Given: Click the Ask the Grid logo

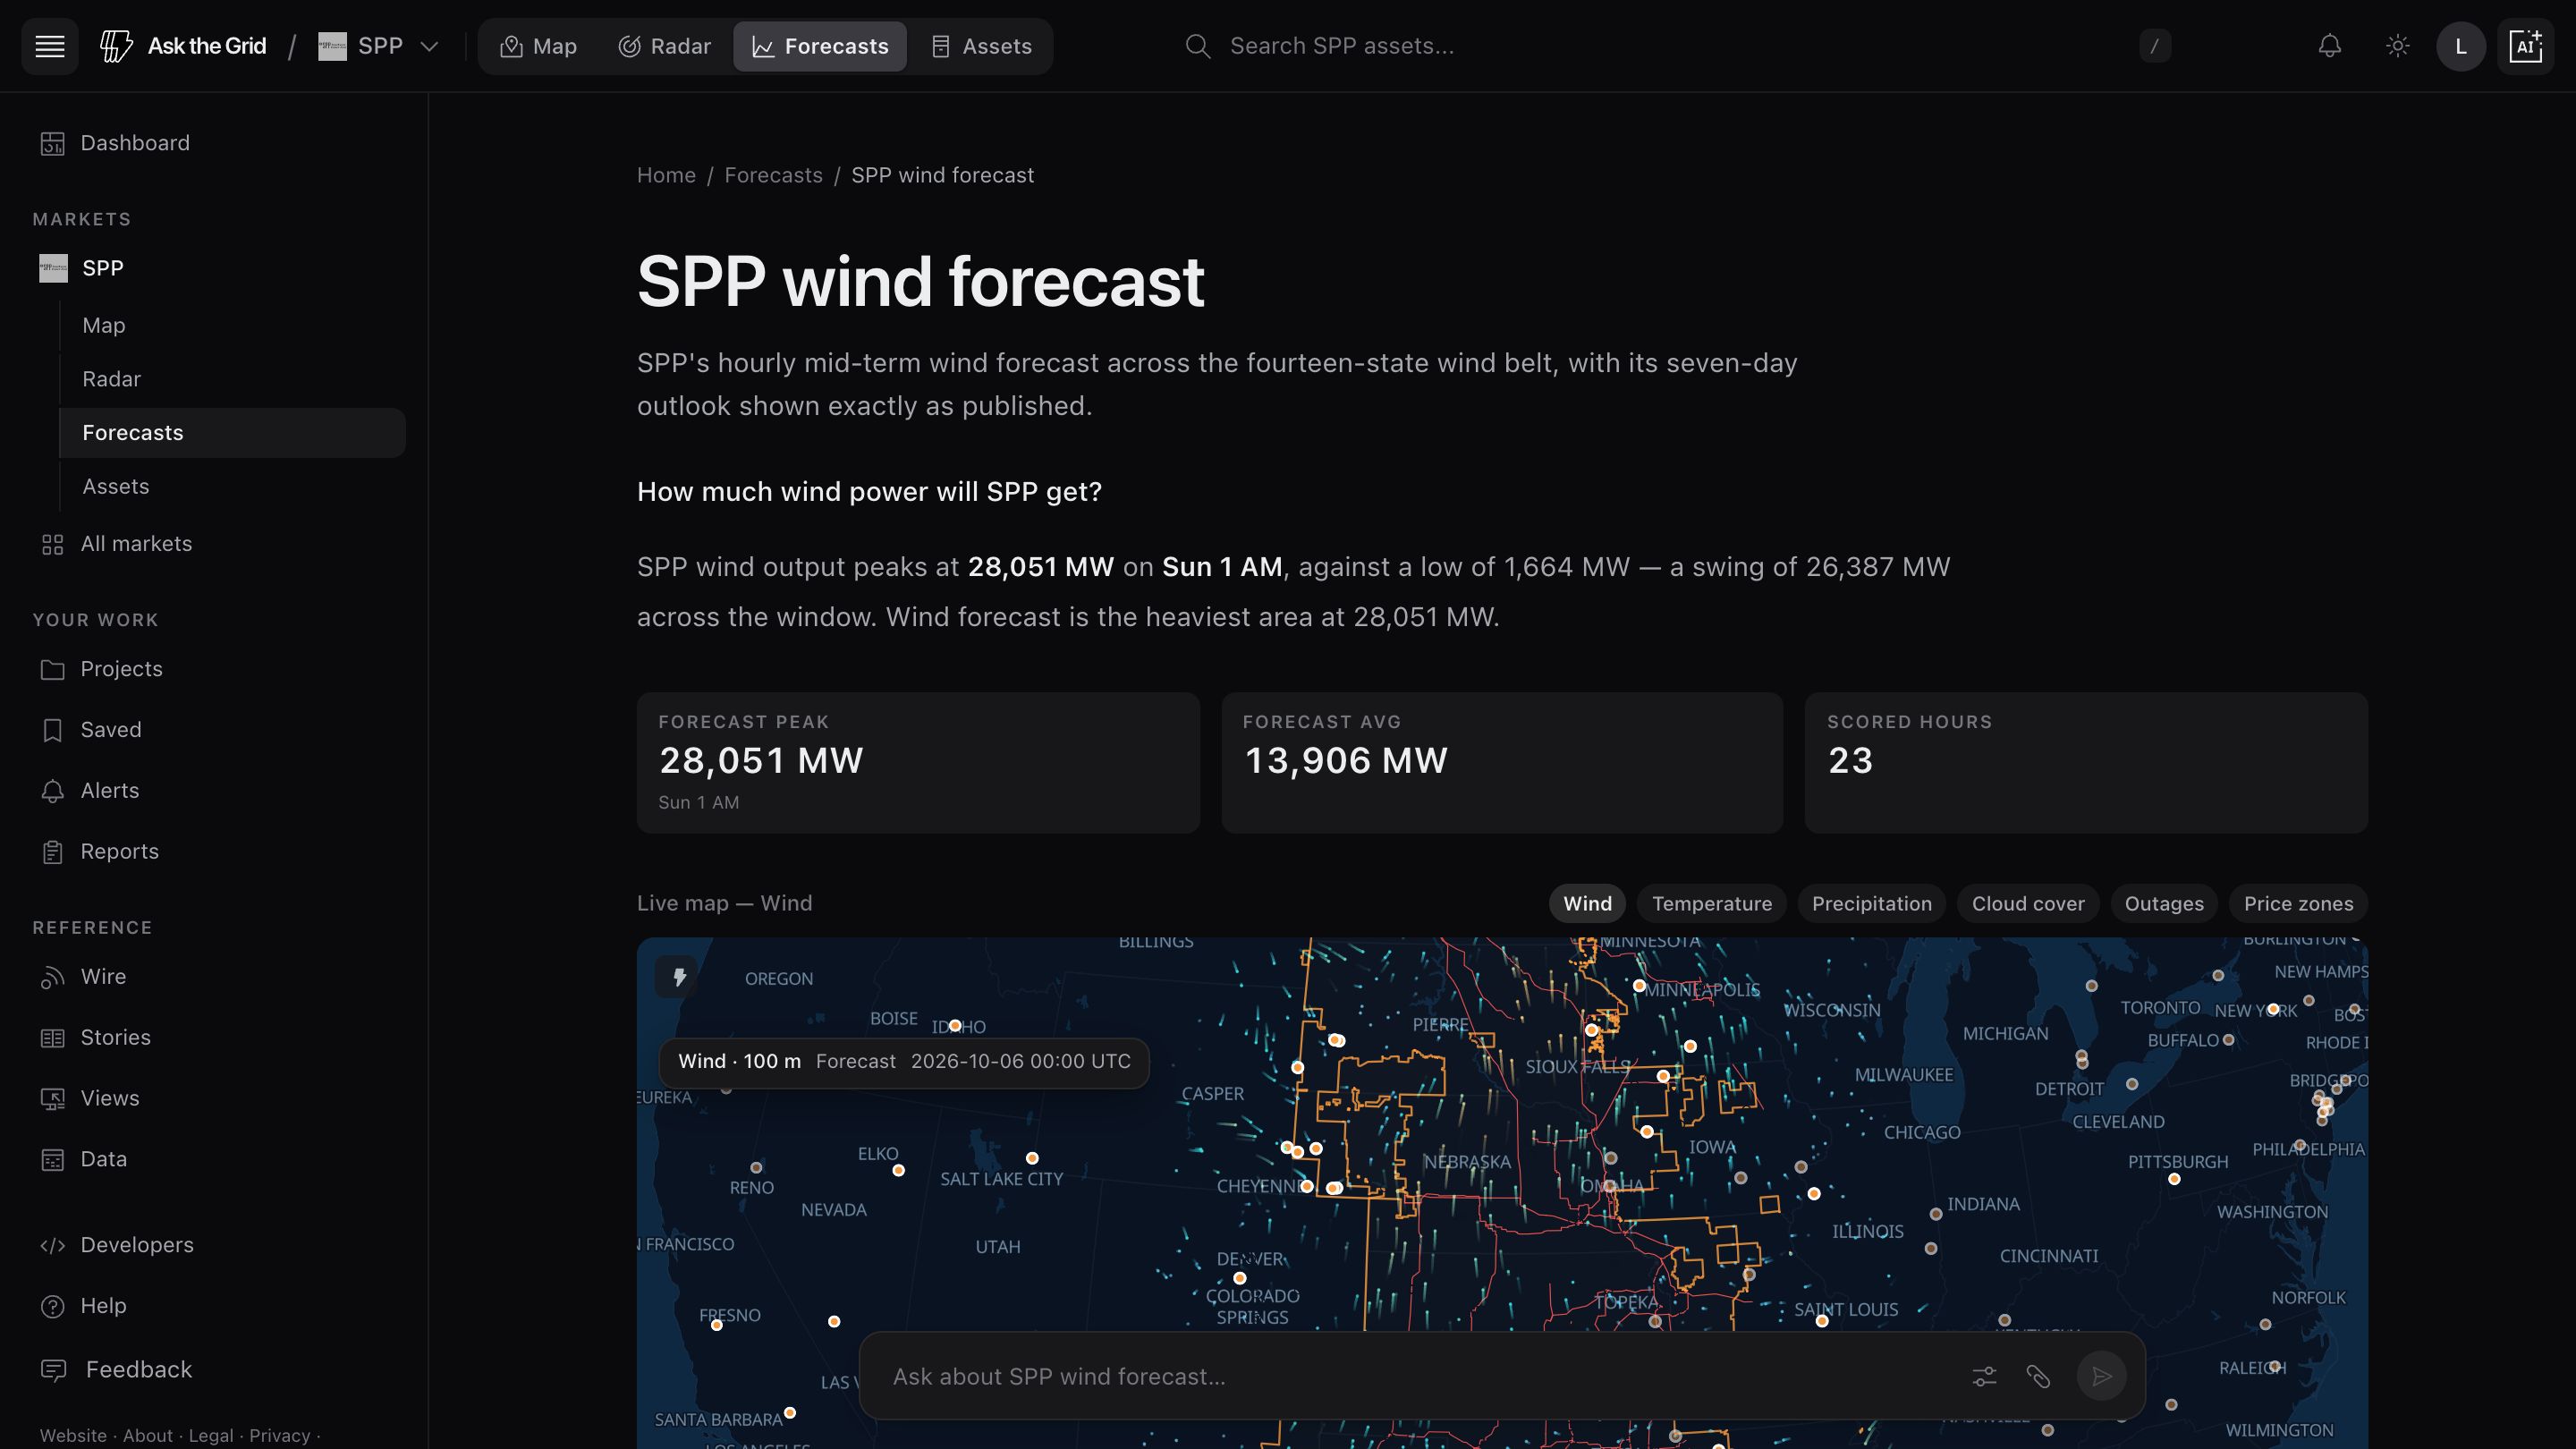Looking at the screenshot, I should [x=183, y=46].
